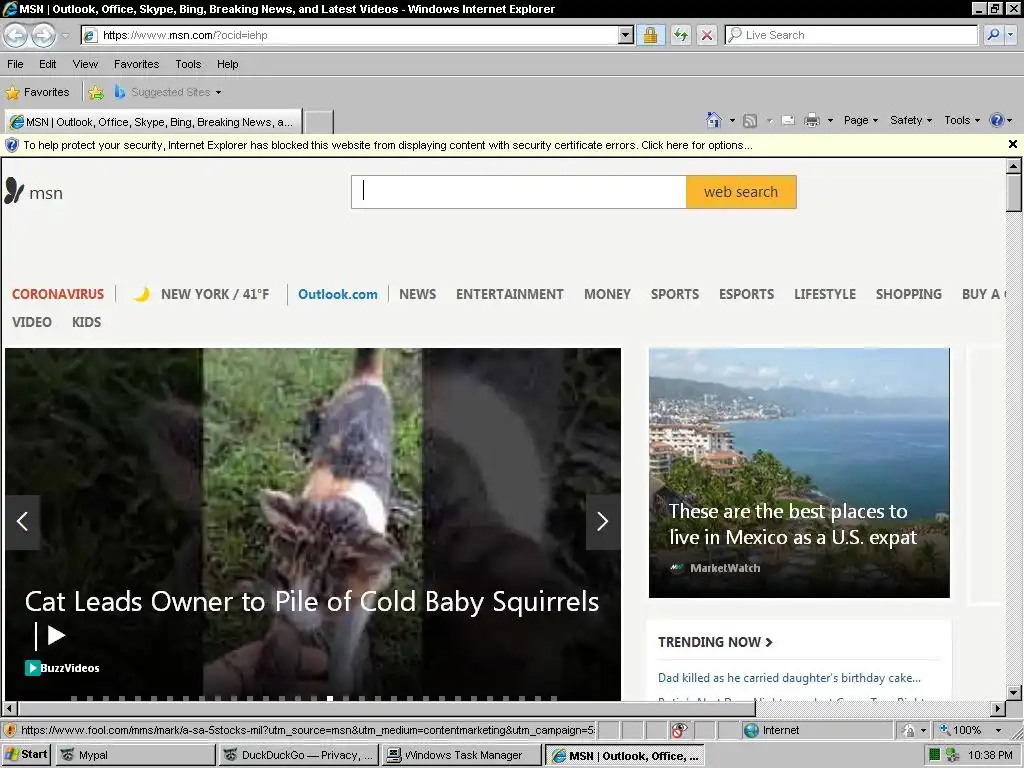1024x768 pixels.
Task: Go to the ENTERTAINMENT section
Action: point(510,295)
